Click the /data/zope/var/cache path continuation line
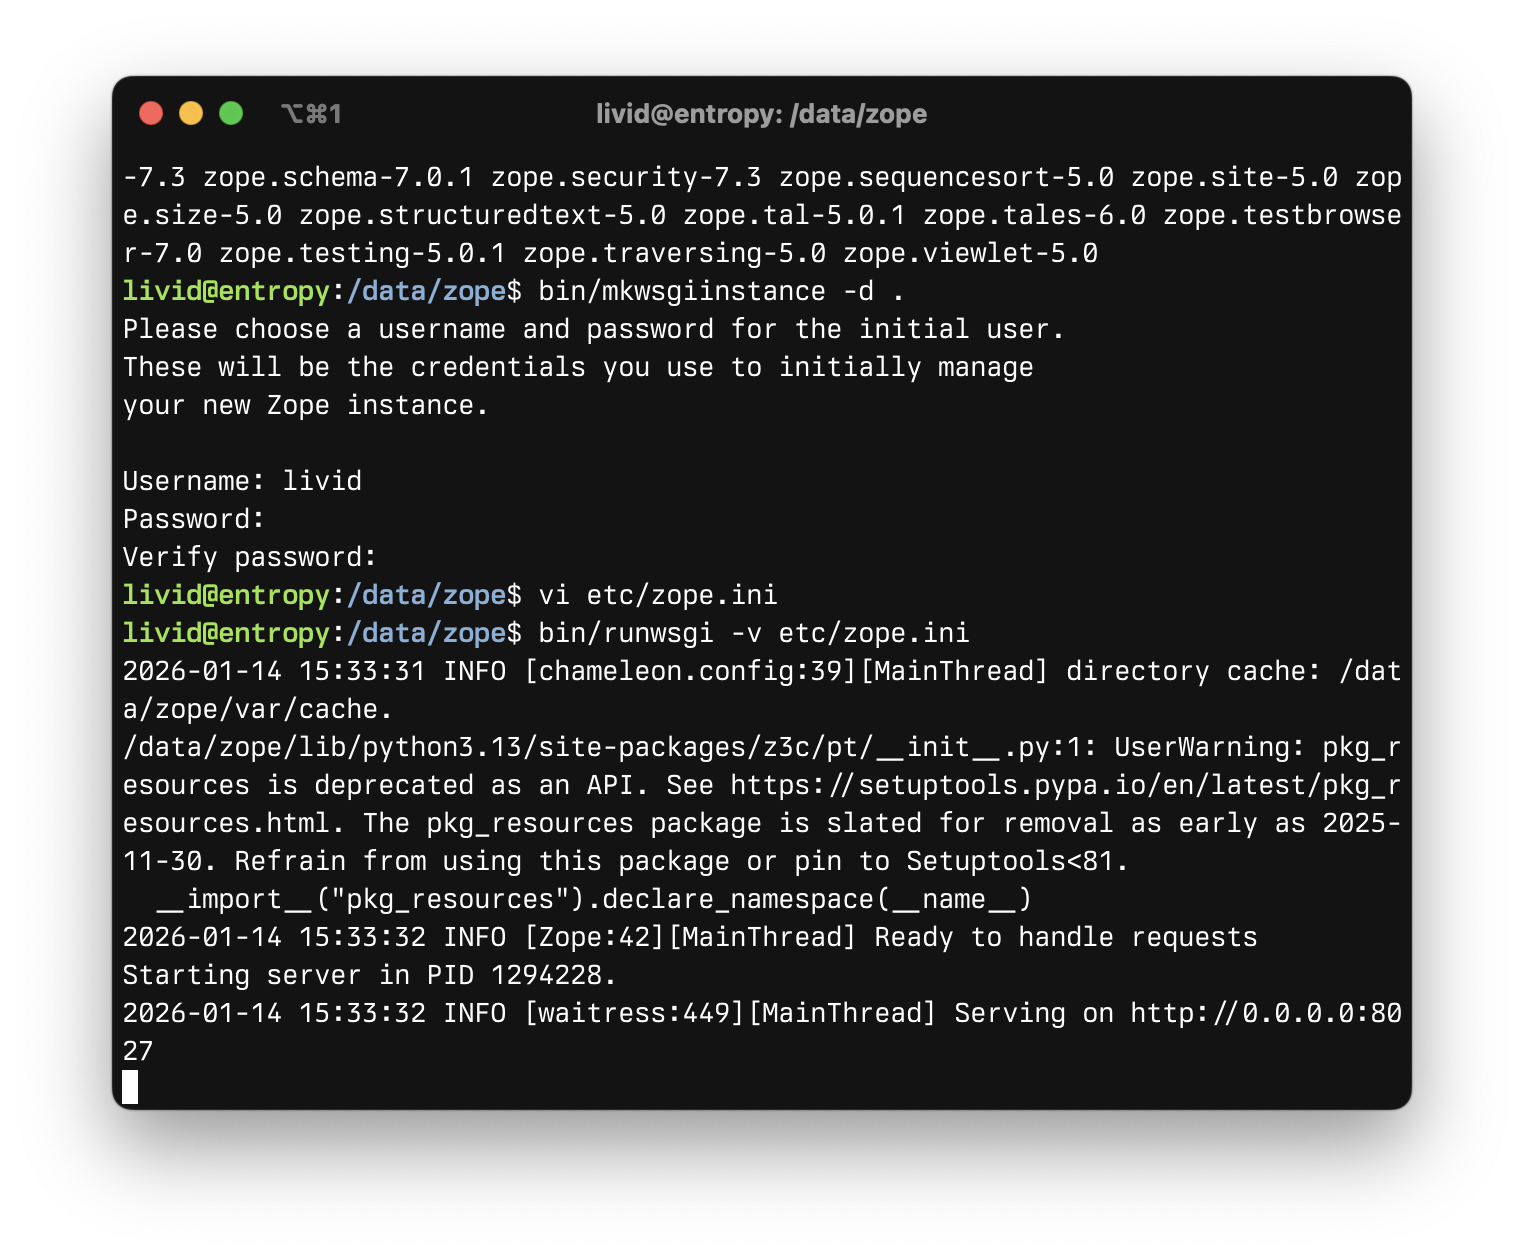Screen dimensions: 1524x1258 coord(257,709)
